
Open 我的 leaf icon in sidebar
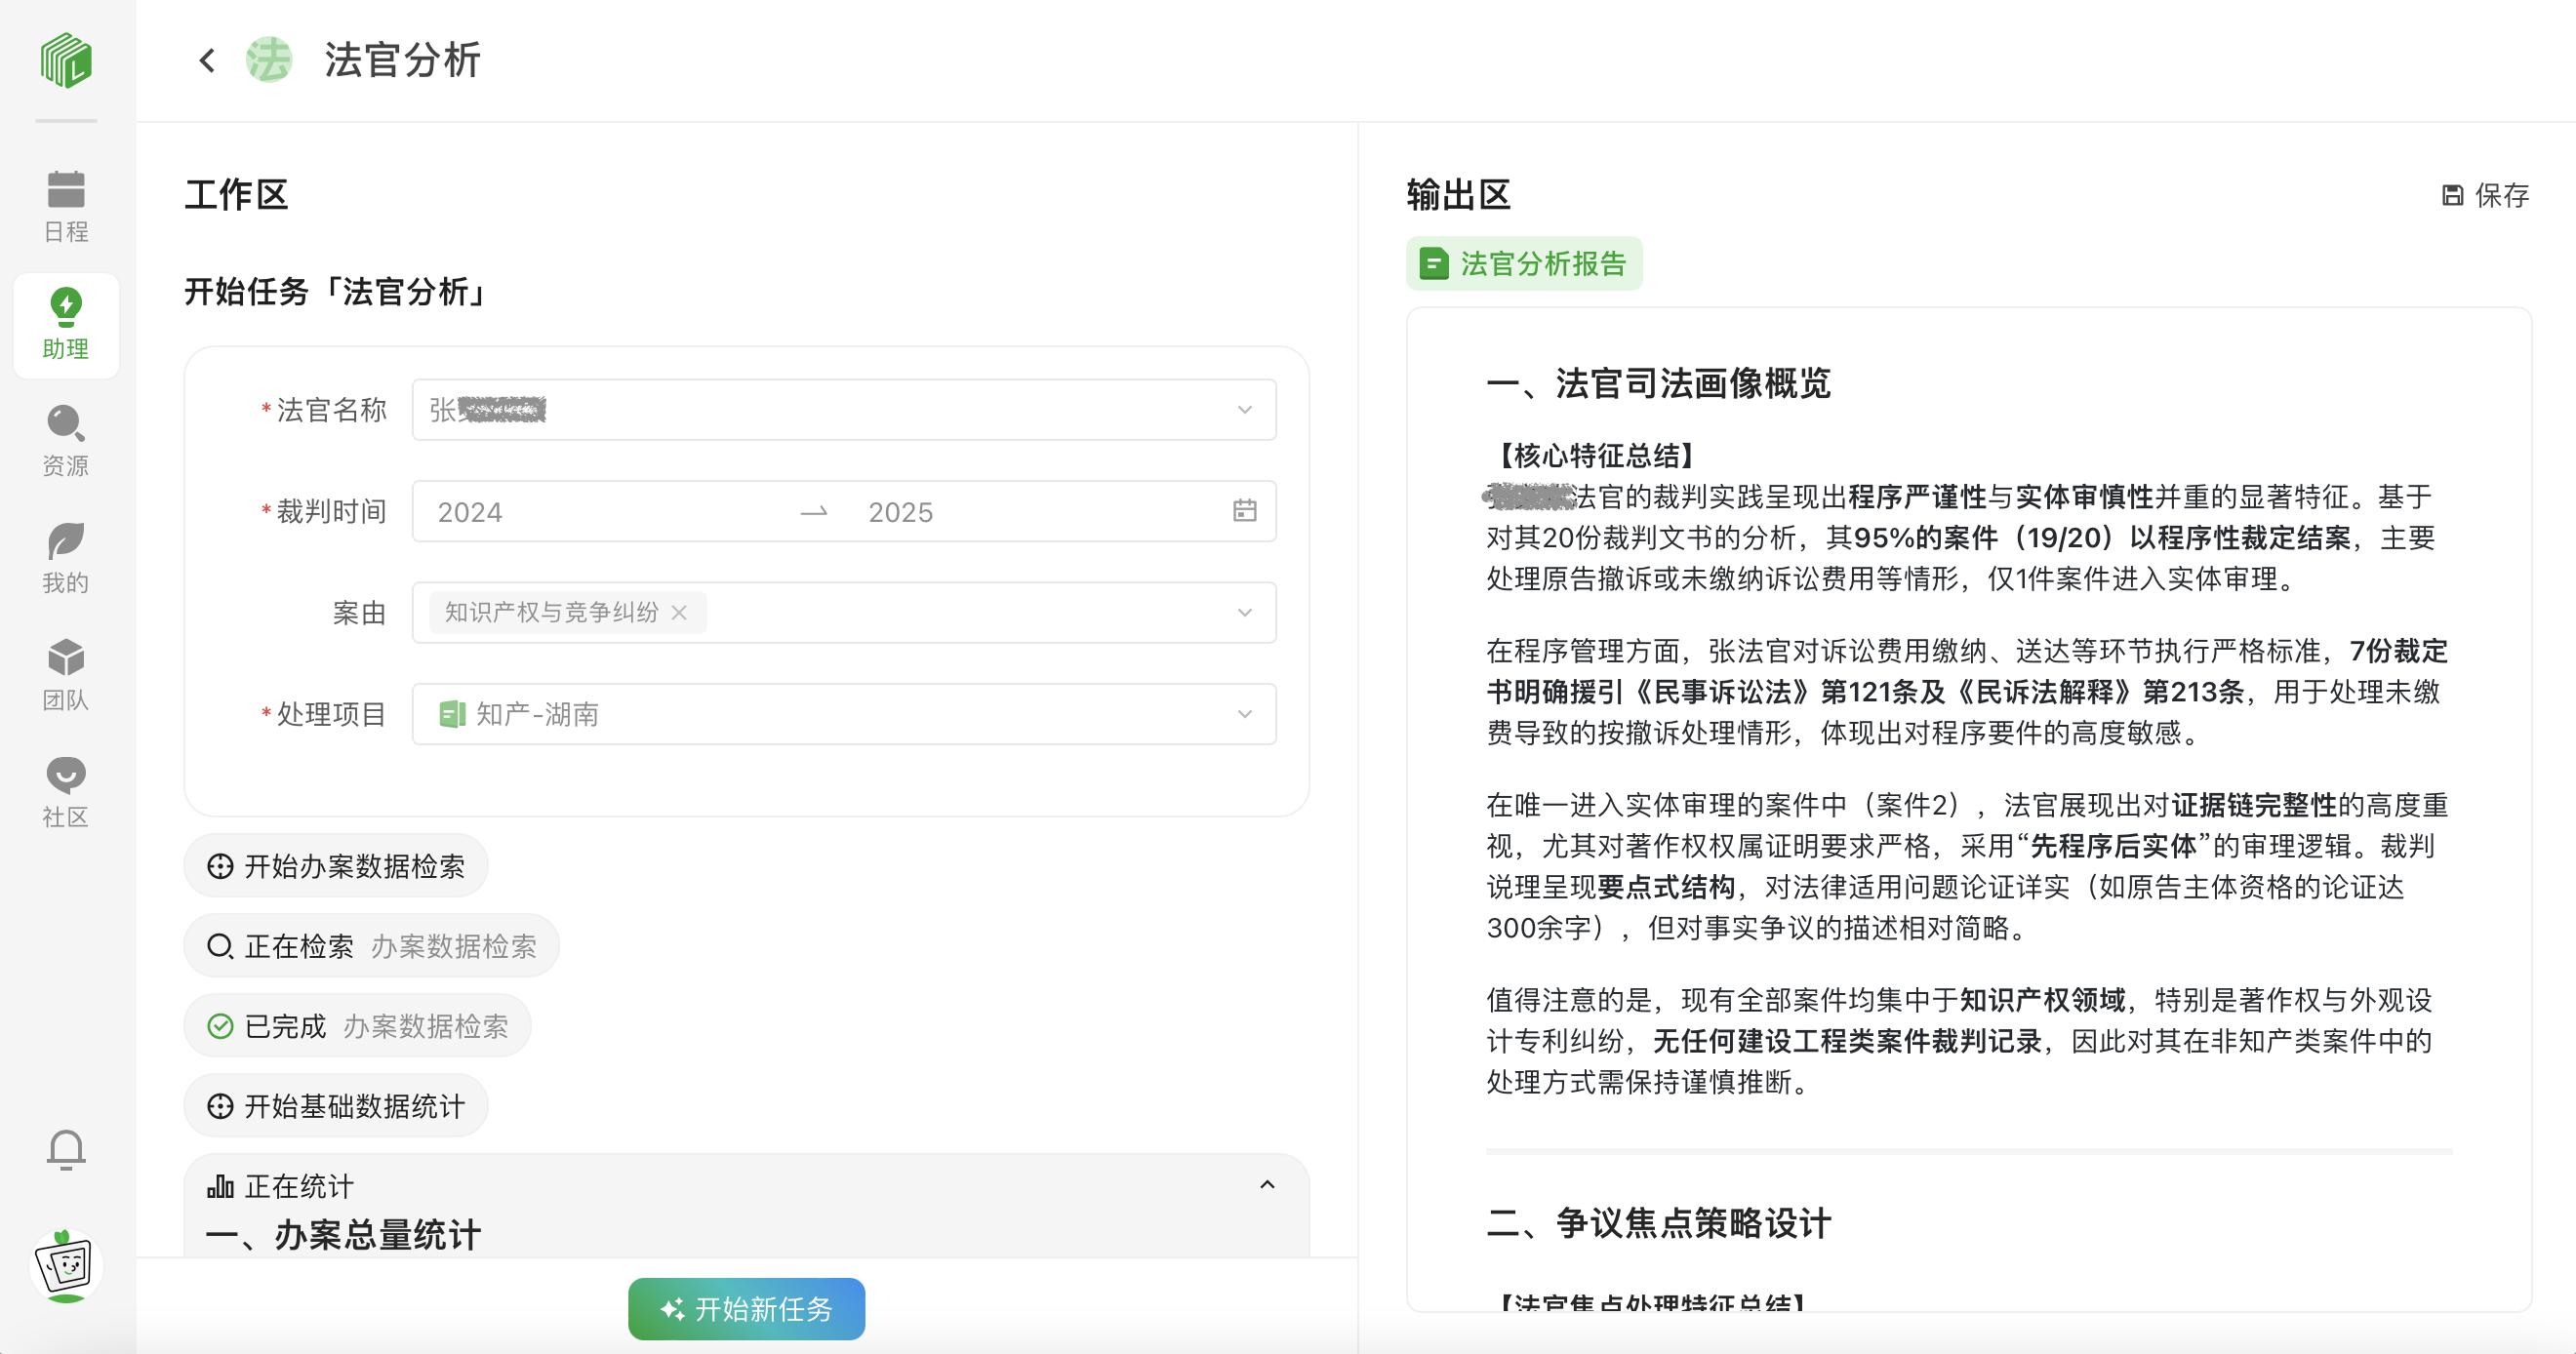(66, 558)
